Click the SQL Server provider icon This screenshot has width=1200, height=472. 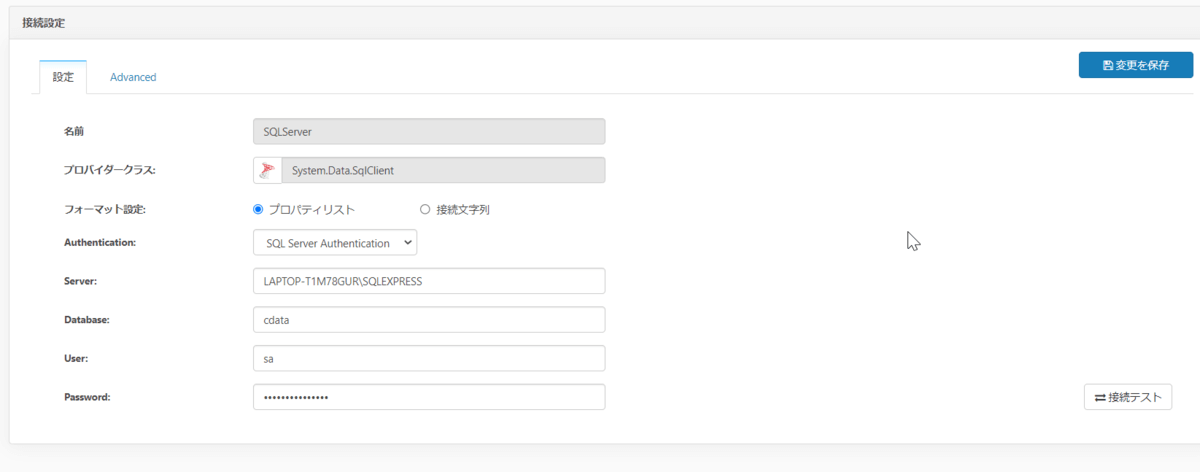pos(267,170)
